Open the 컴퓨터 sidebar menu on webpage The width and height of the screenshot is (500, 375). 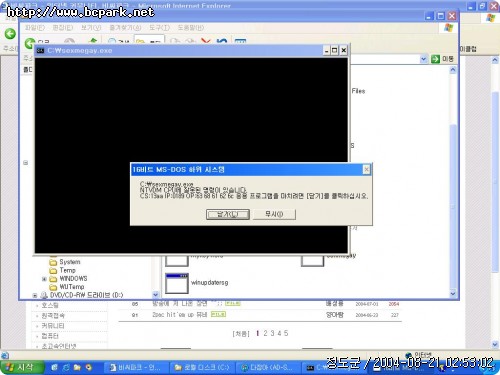point(50,336)
